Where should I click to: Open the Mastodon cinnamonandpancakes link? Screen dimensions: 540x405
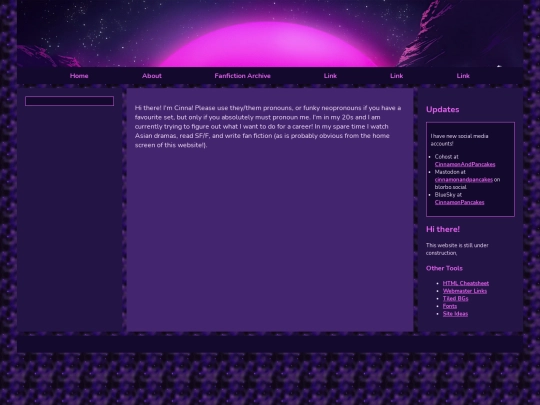pos(464,179)
